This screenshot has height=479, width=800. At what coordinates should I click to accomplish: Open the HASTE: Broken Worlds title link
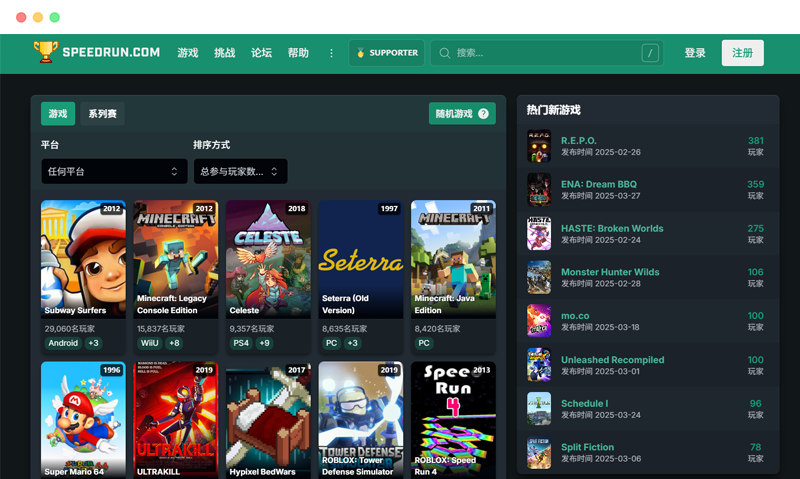point(612,229)
